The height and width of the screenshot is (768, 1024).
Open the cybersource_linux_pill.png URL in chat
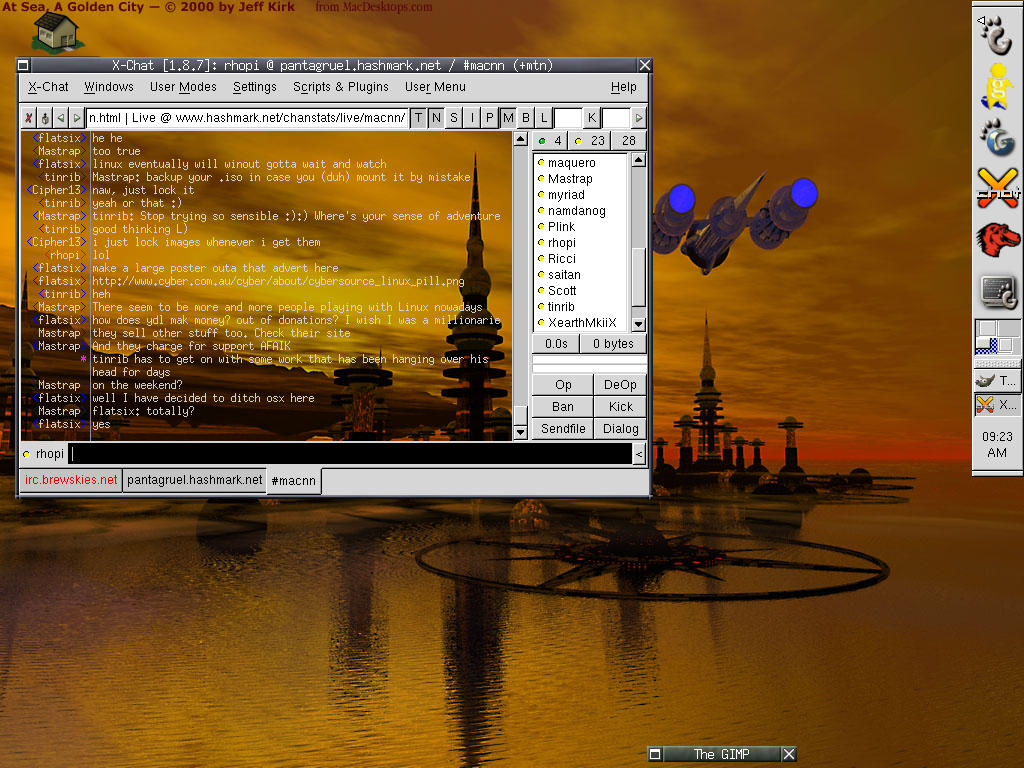[x=278, y=281]
